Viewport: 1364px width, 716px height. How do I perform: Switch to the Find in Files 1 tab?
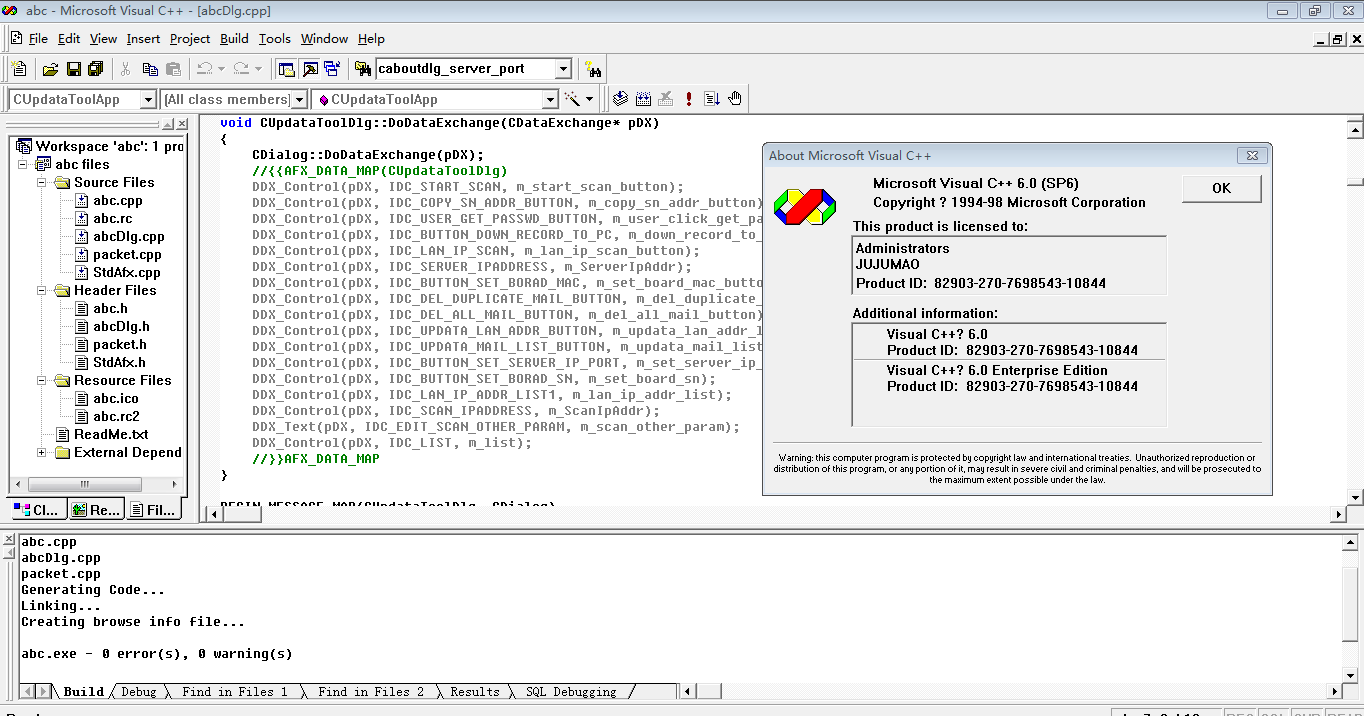pos(234,691)
